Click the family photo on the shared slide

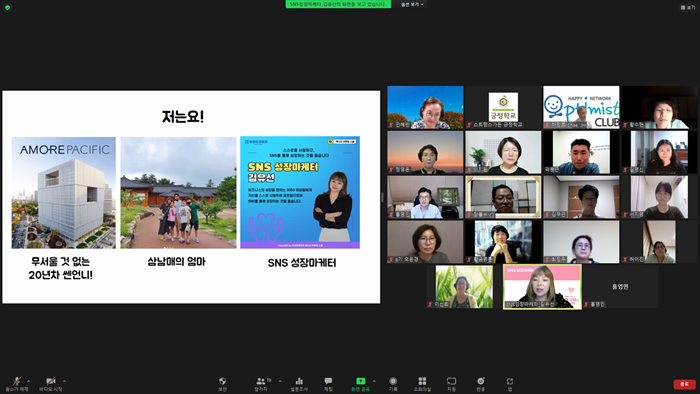[x=178, y=193]
